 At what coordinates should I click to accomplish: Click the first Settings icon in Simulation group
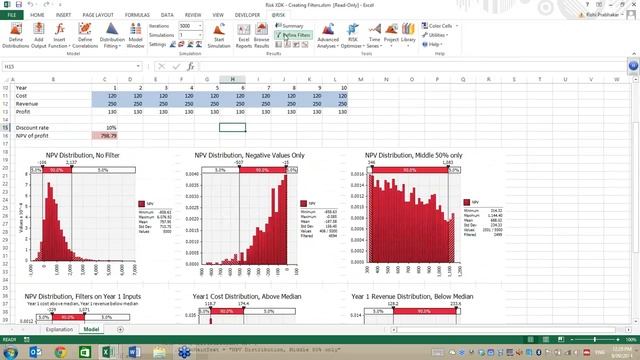[173, 44]
